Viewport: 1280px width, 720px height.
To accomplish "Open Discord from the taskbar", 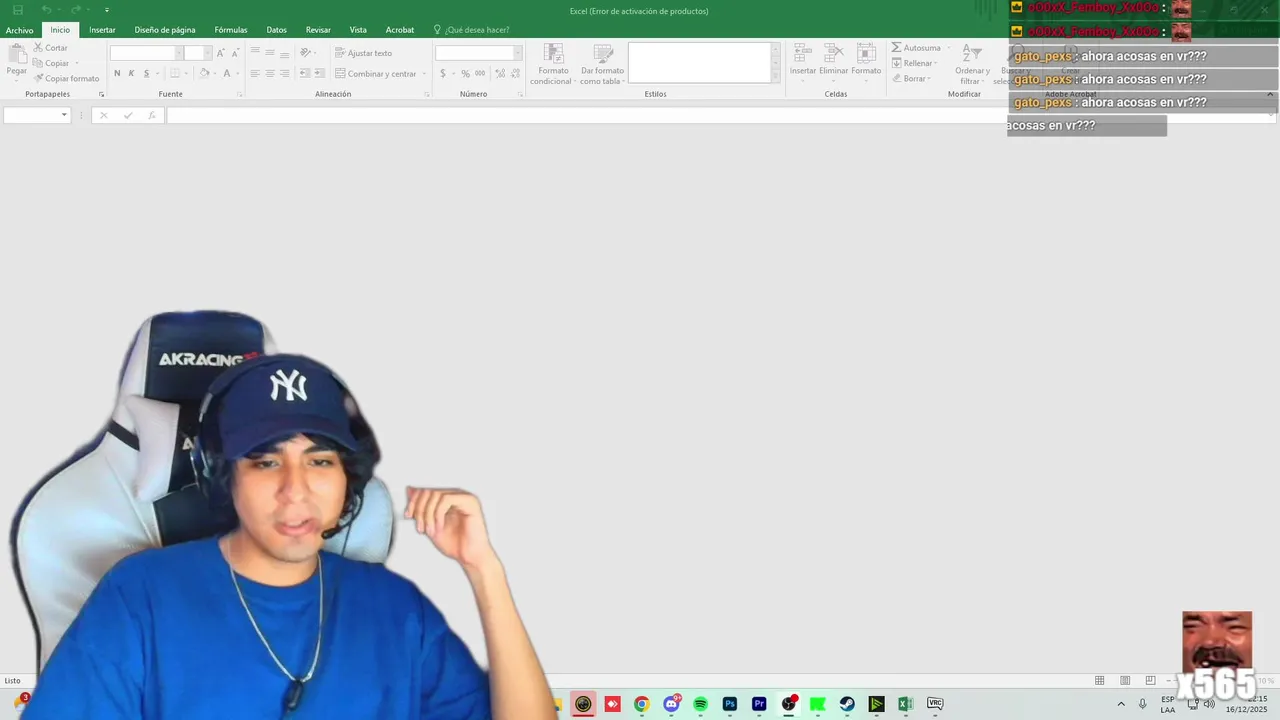I will point(672,704).
